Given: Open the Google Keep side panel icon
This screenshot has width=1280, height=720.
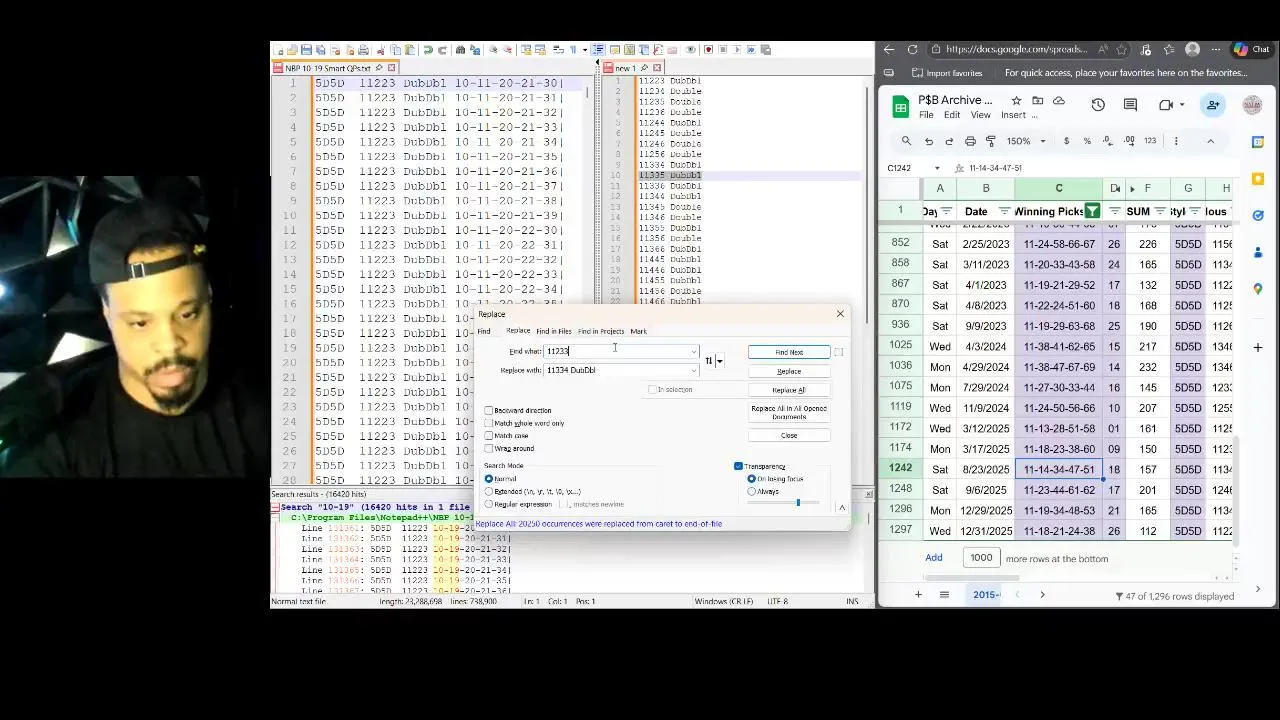Looking at the screenshot, I should pyautogui.click(x=1258, y=179).
